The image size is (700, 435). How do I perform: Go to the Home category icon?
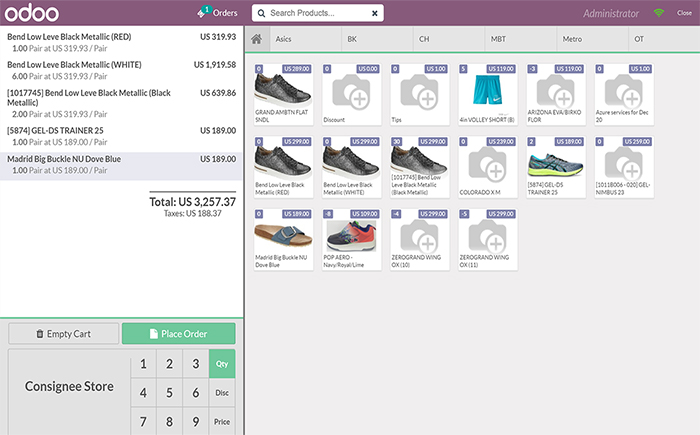(x=257, y=39)
